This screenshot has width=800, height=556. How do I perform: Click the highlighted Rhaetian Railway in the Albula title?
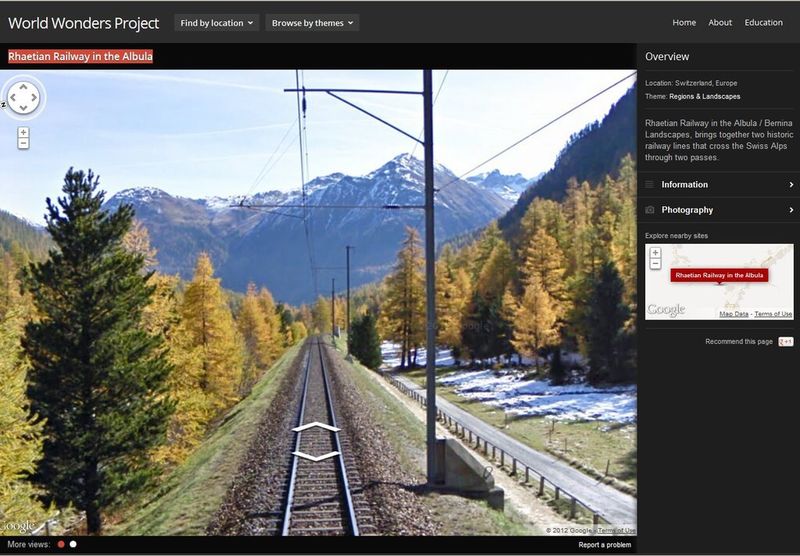pos(81,56)
